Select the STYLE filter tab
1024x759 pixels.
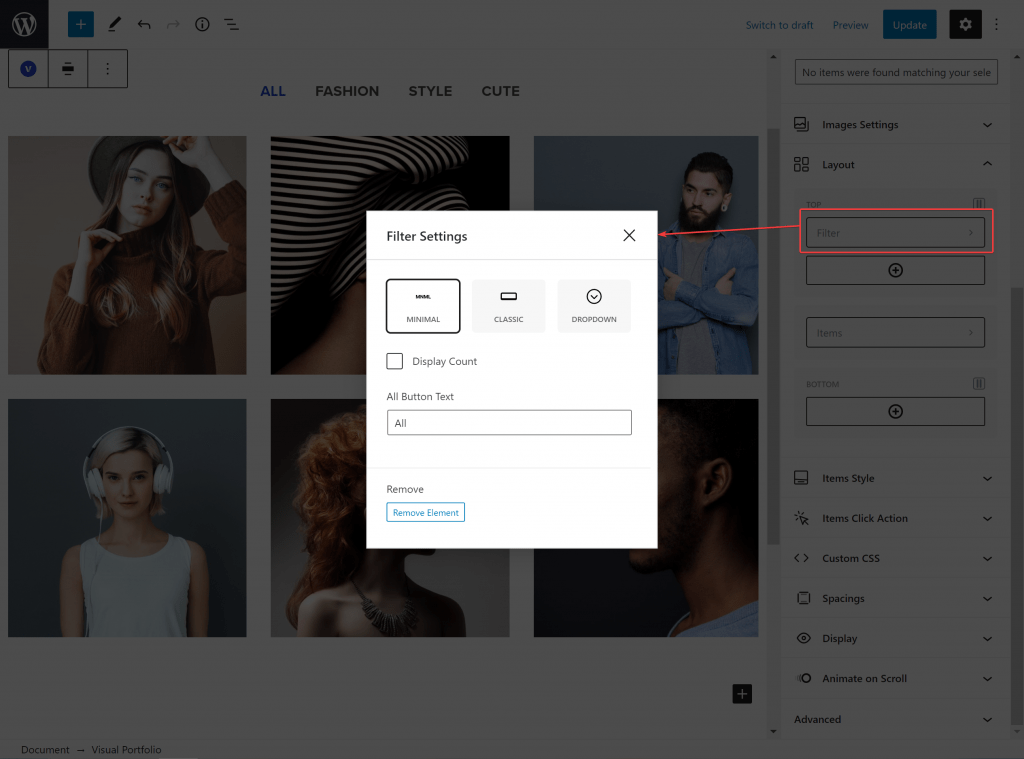(x=430, y=91)
